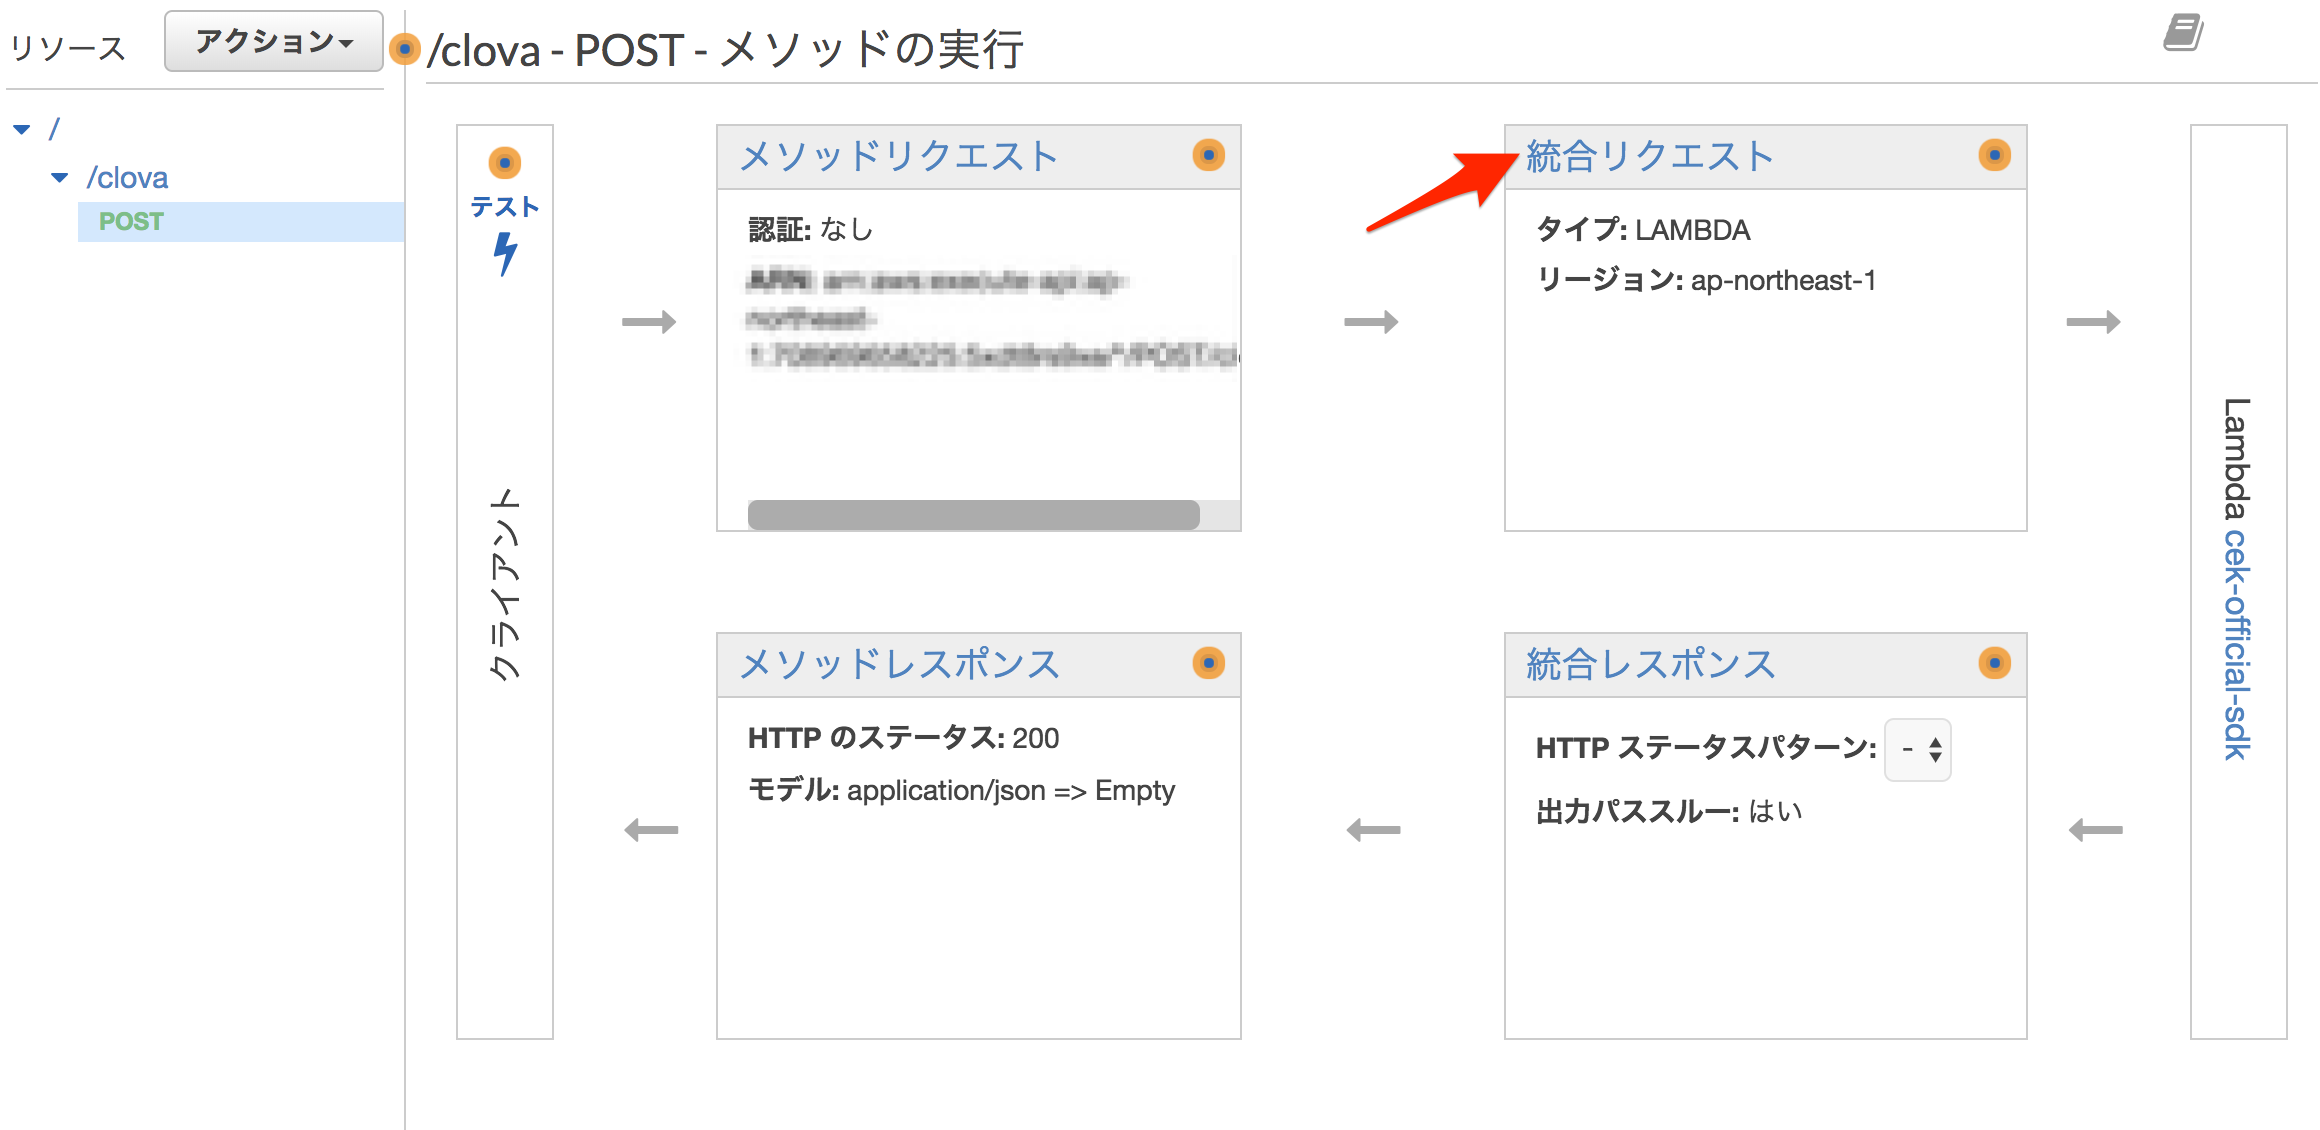Select the root / resource
2320x1130 pixels.
(55, 129)
